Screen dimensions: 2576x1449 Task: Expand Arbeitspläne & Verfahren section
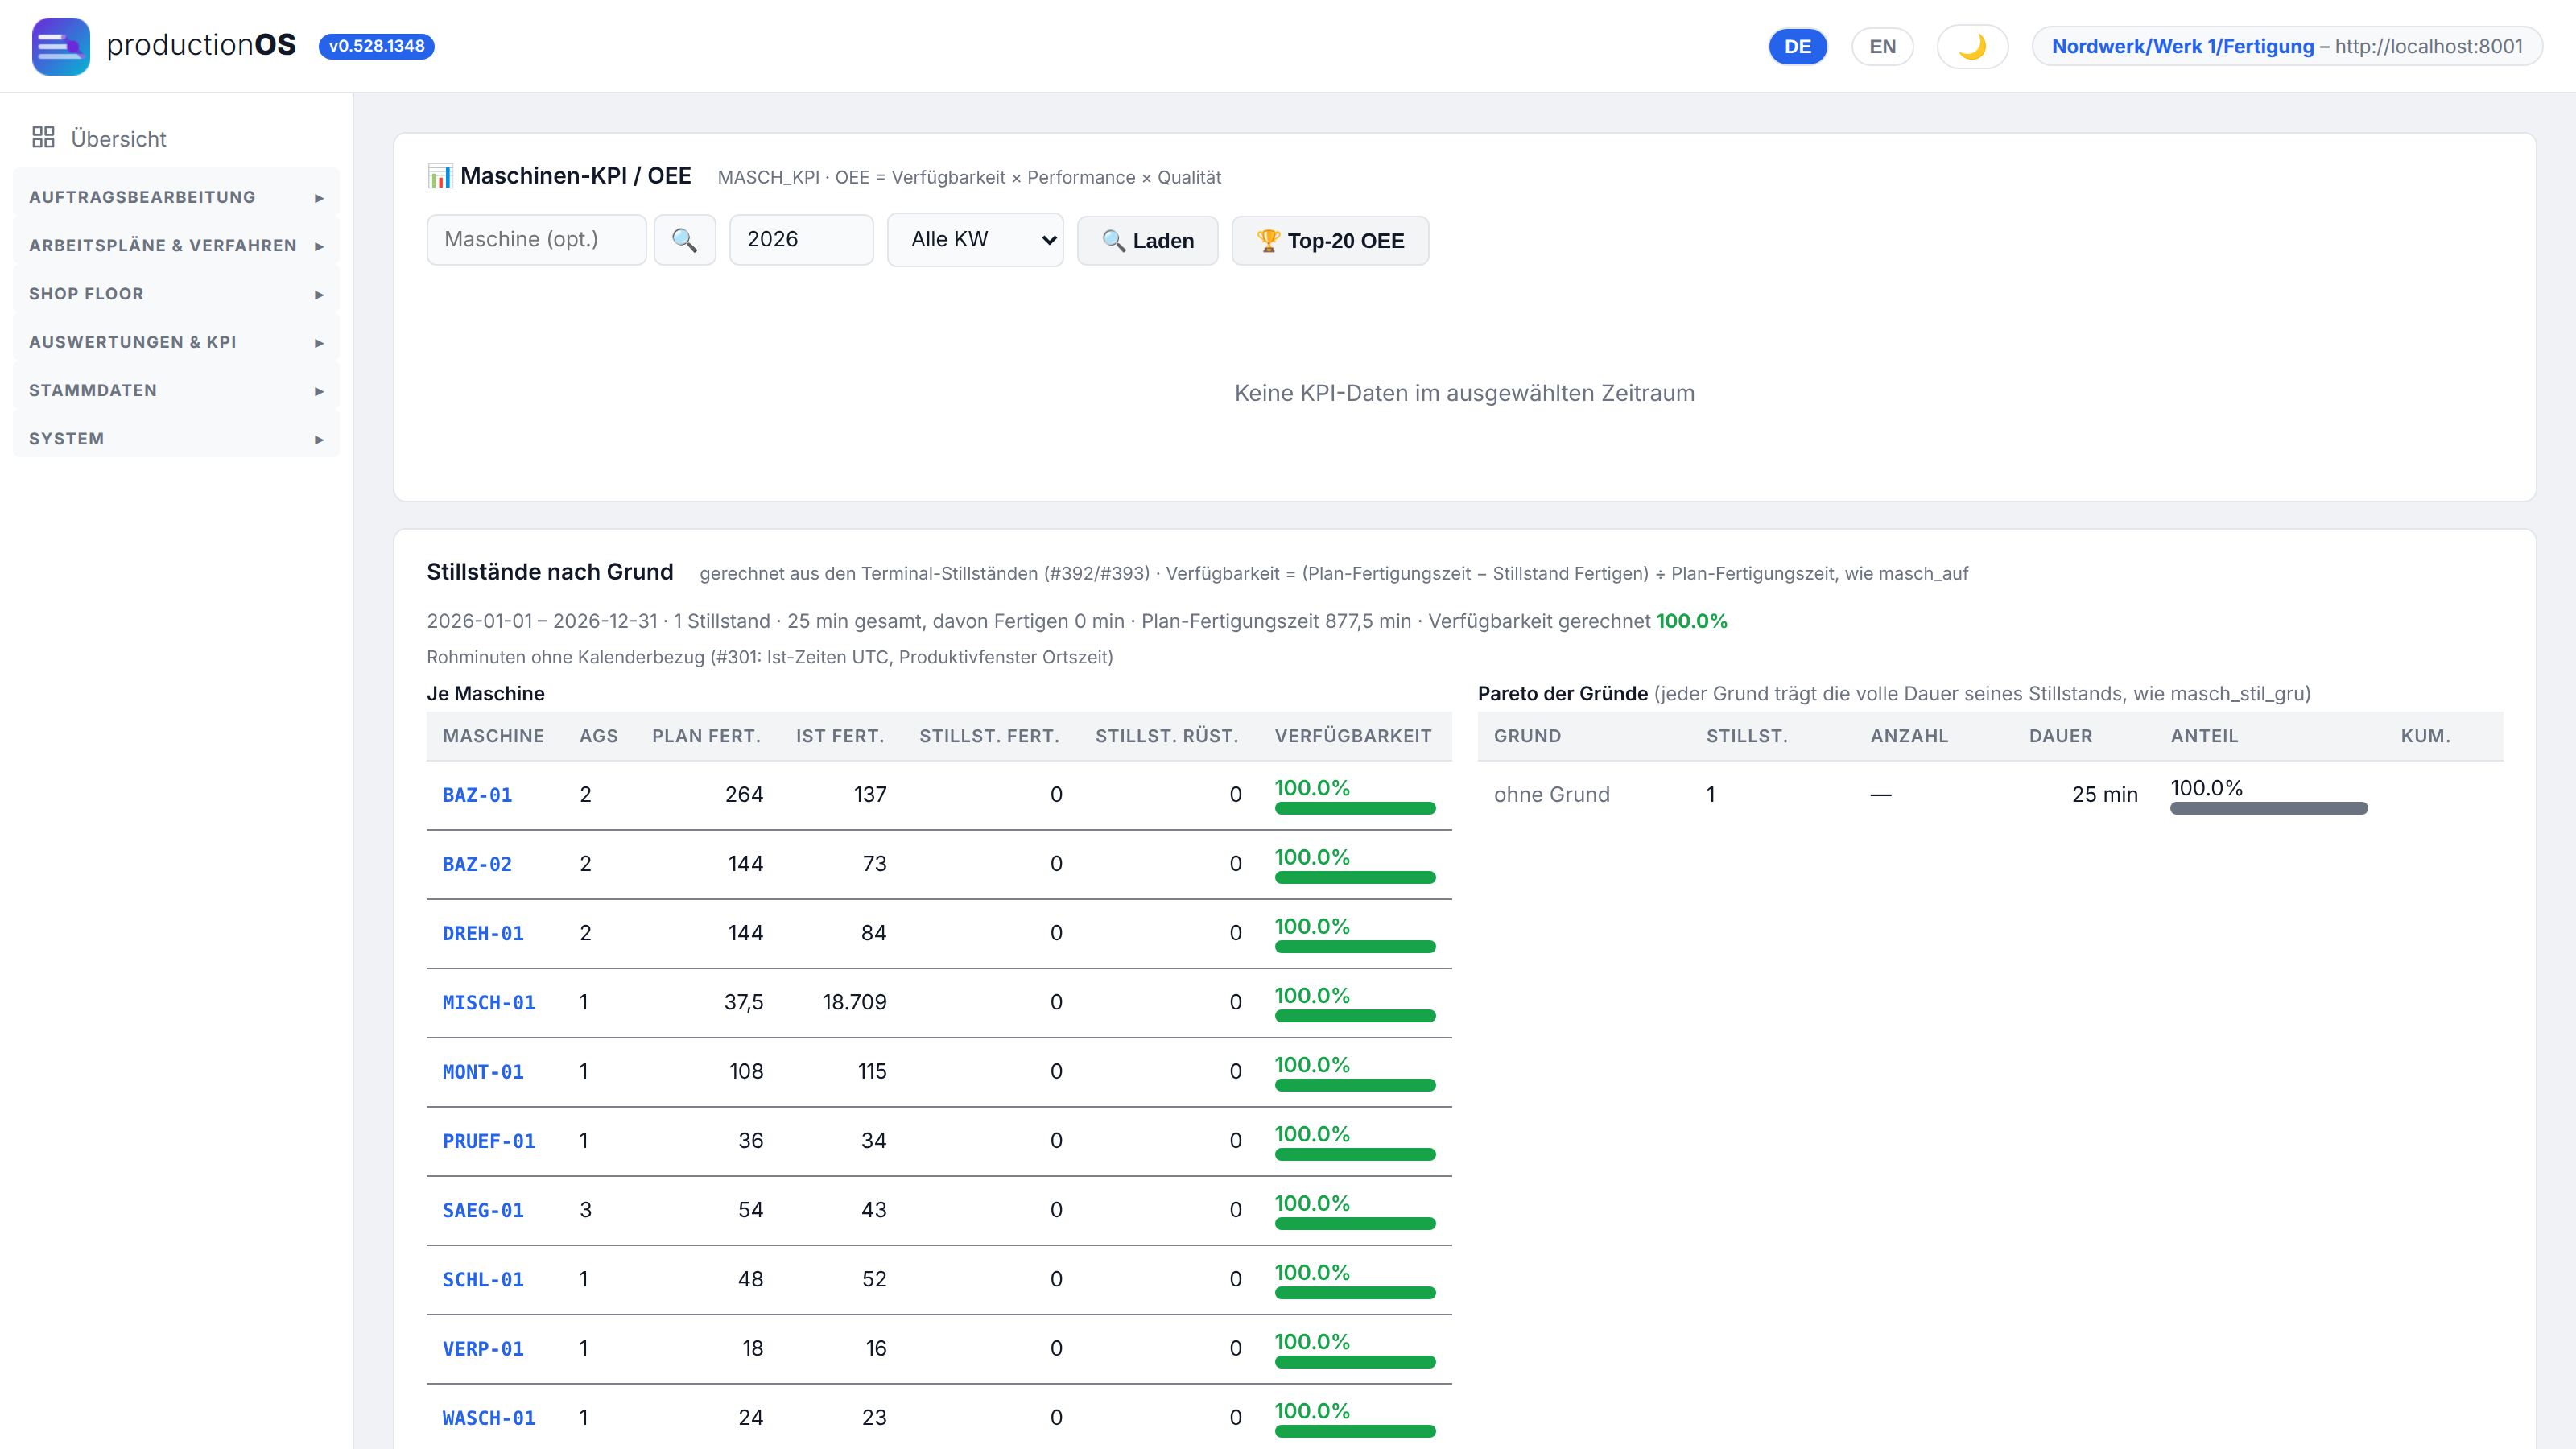point(176,245)
